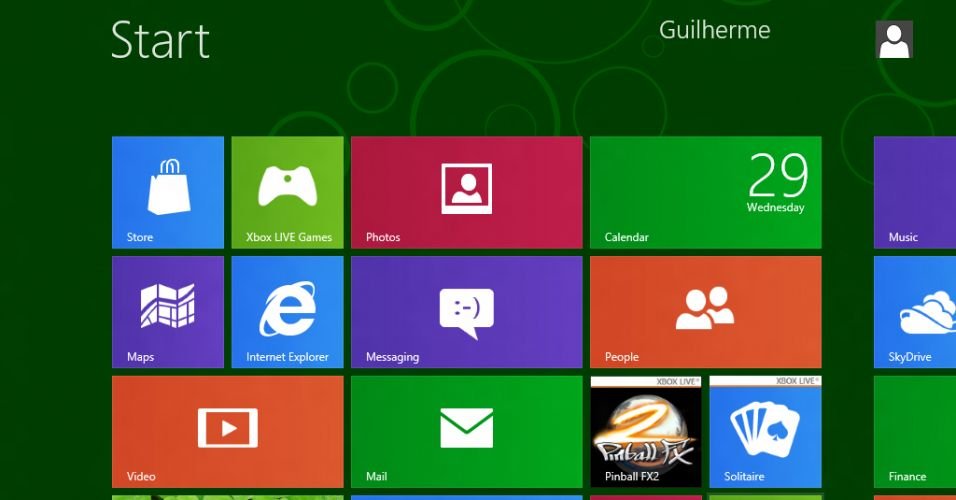
Task: Click the XBOX LIVE banner above Pinball FX2
Action: pyautogui.click(x=677, y=381)
